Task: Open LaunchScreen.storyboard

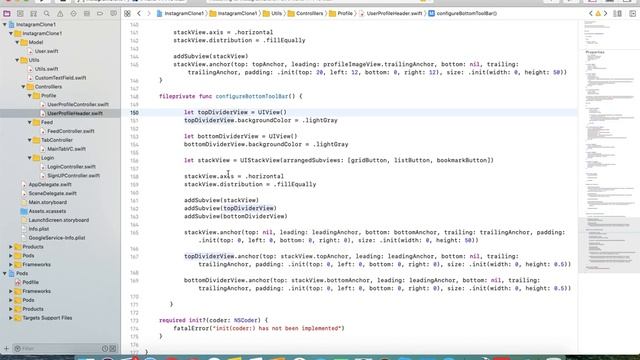Action: (55, 220)
